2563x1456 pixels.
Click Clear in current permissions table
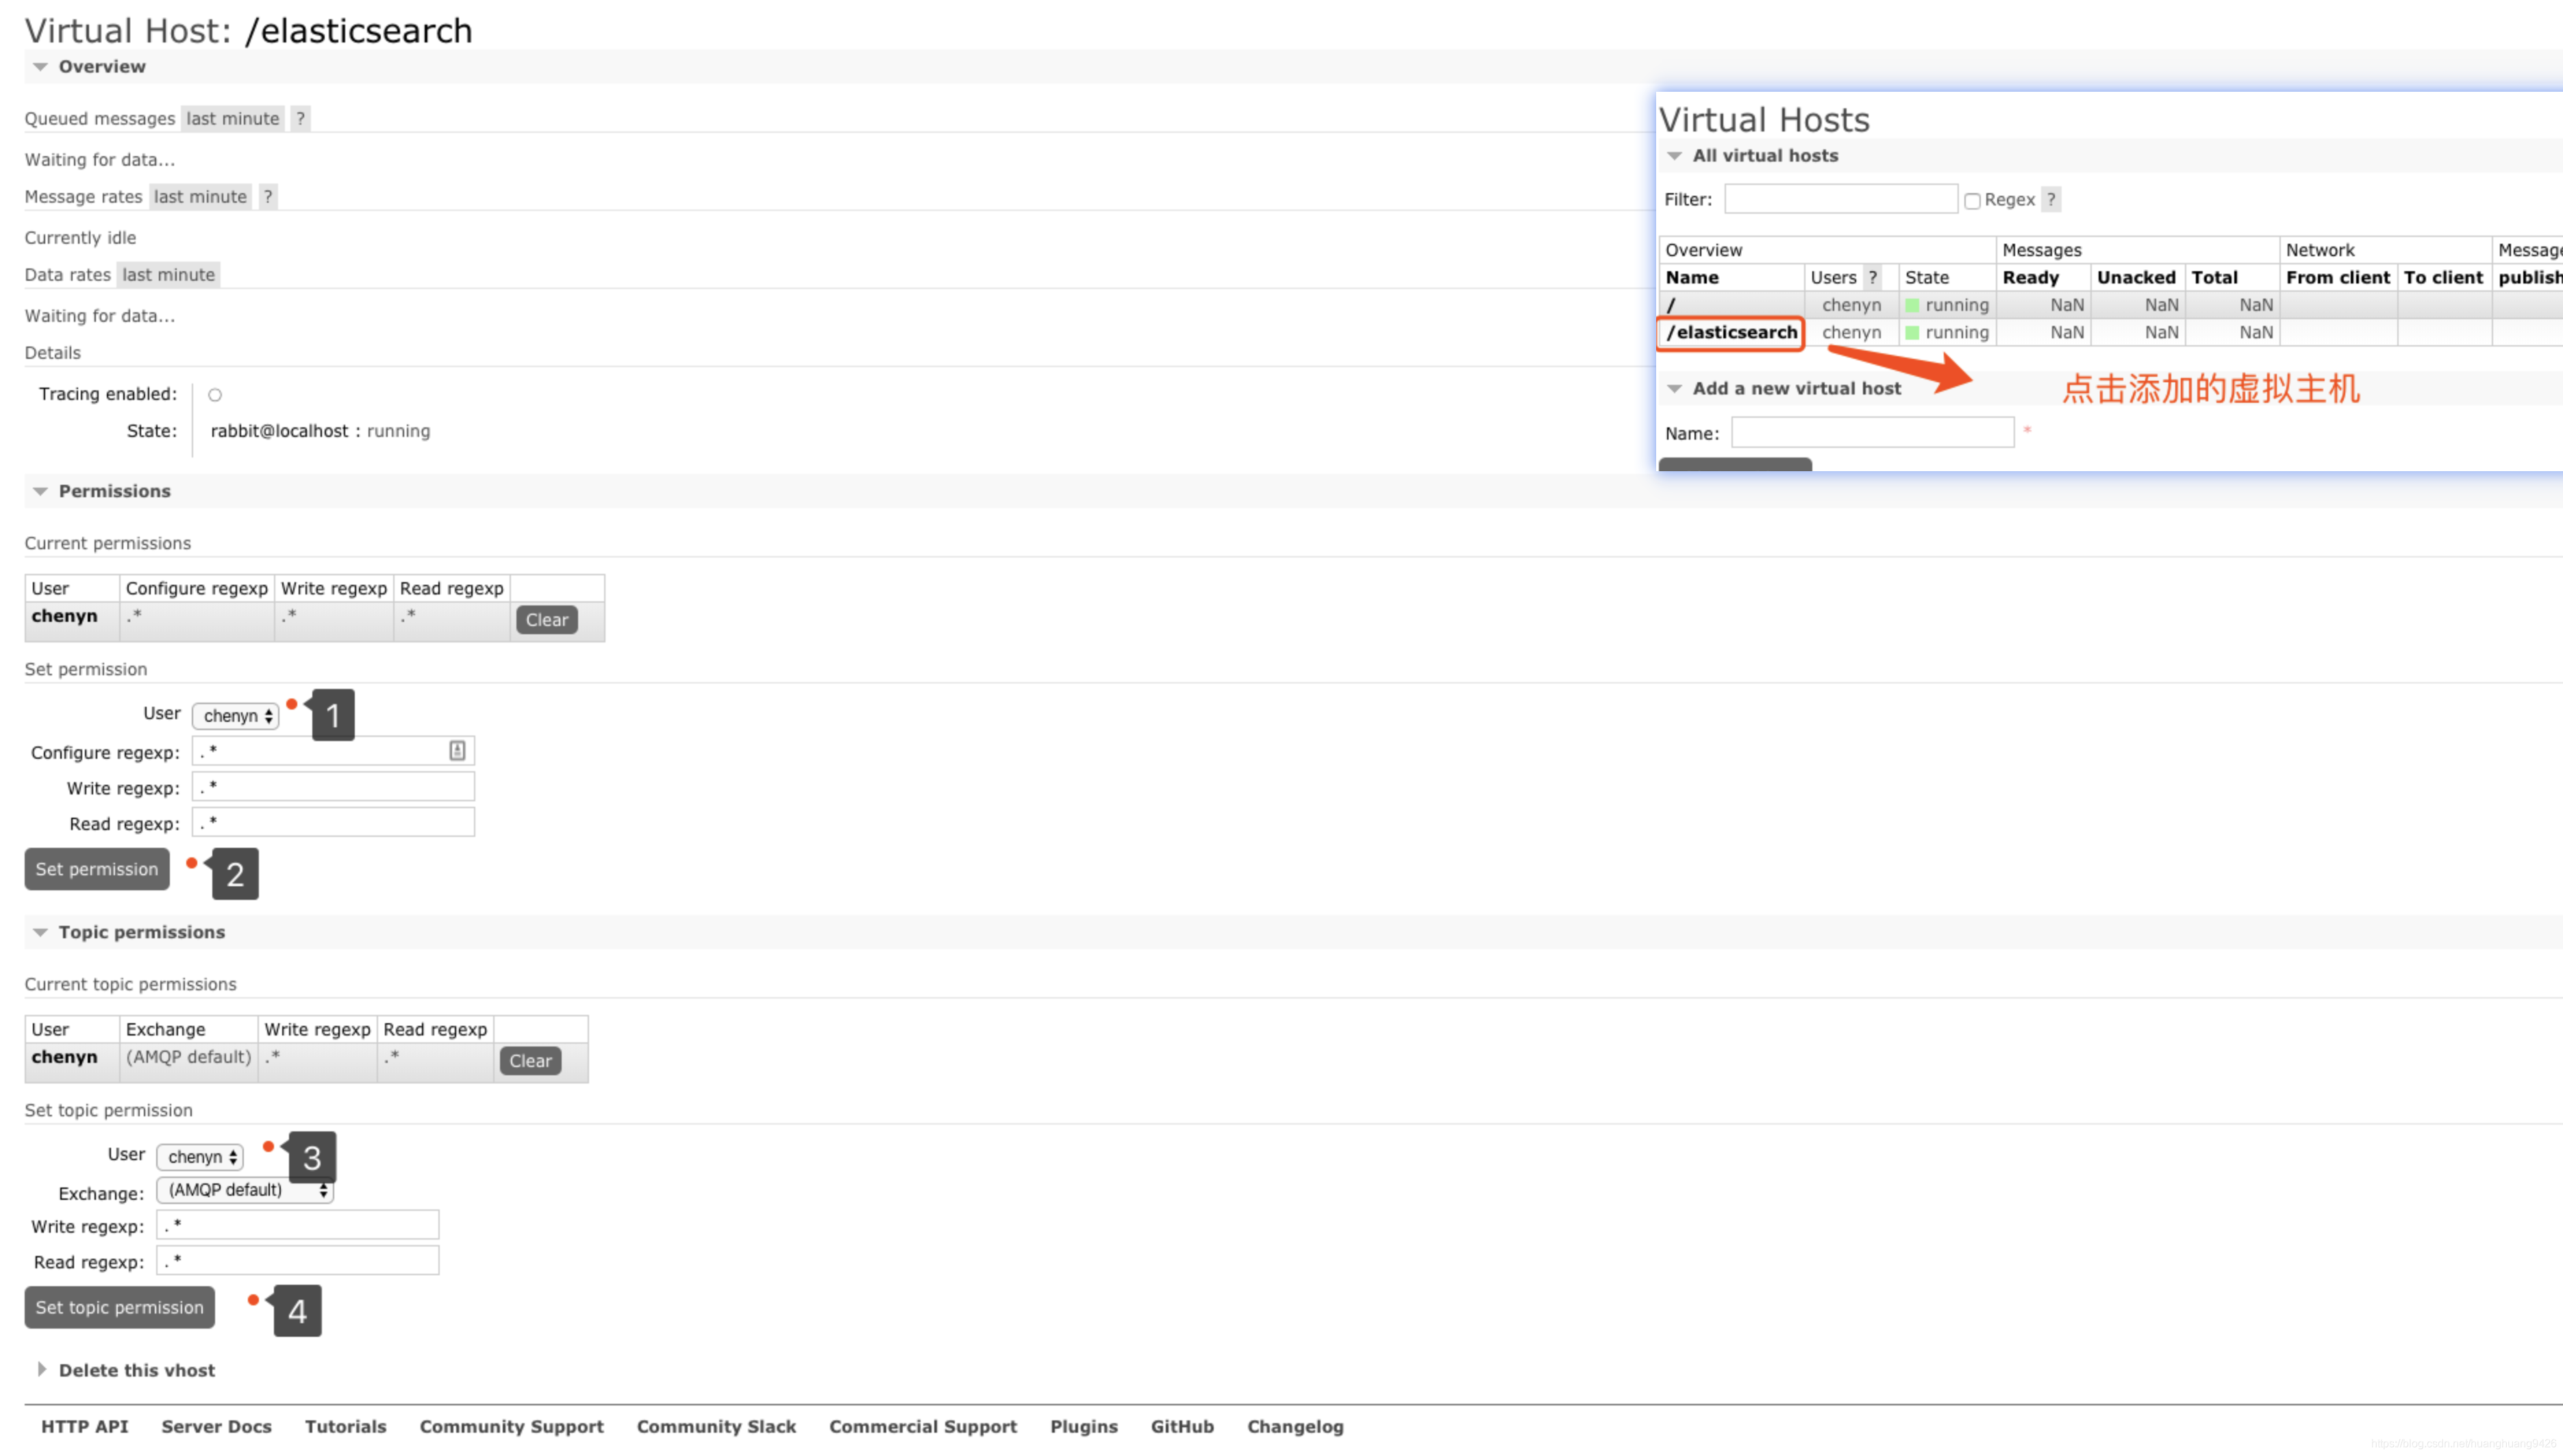click(x=547, y=619)
